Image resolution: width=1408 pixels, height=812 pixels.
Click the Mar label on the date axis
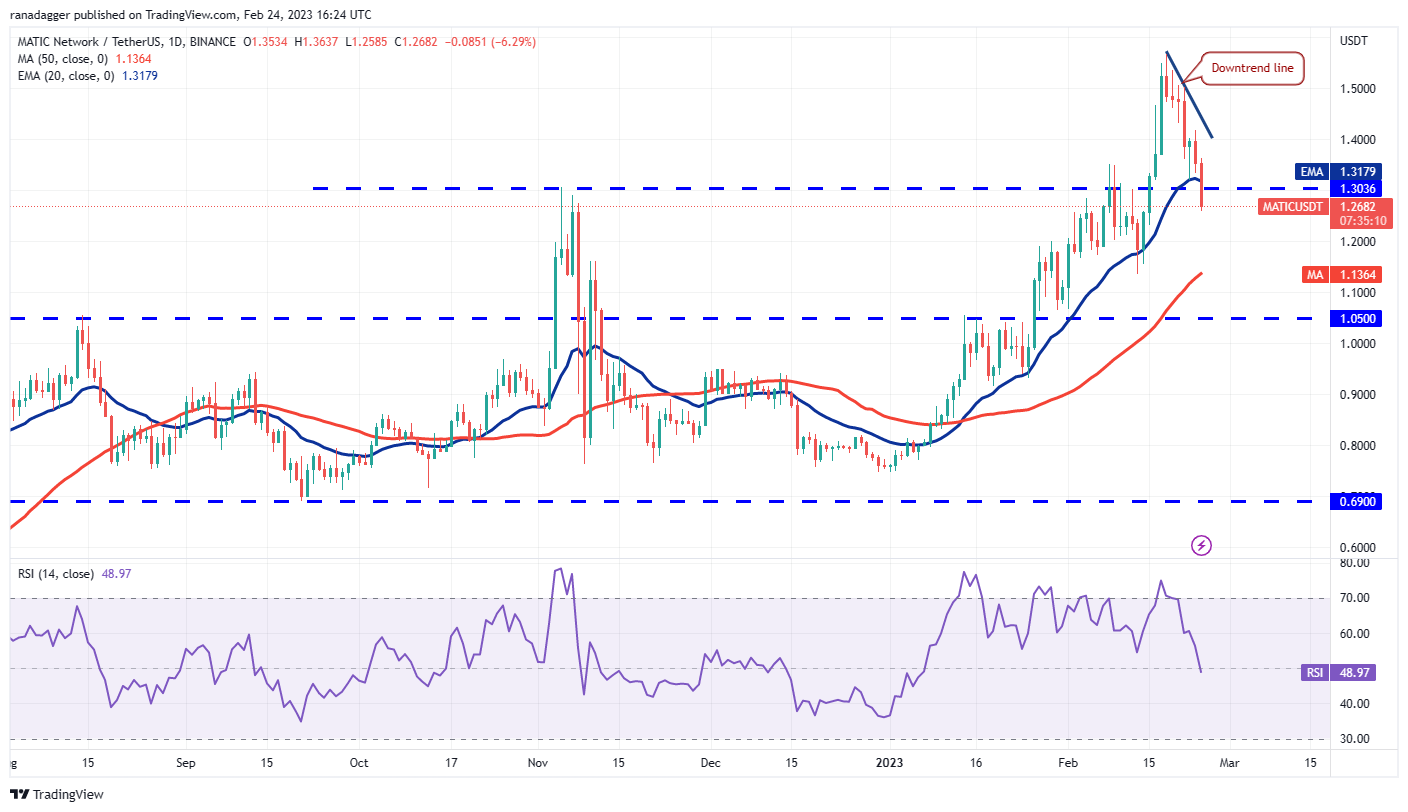(1229, 762)
